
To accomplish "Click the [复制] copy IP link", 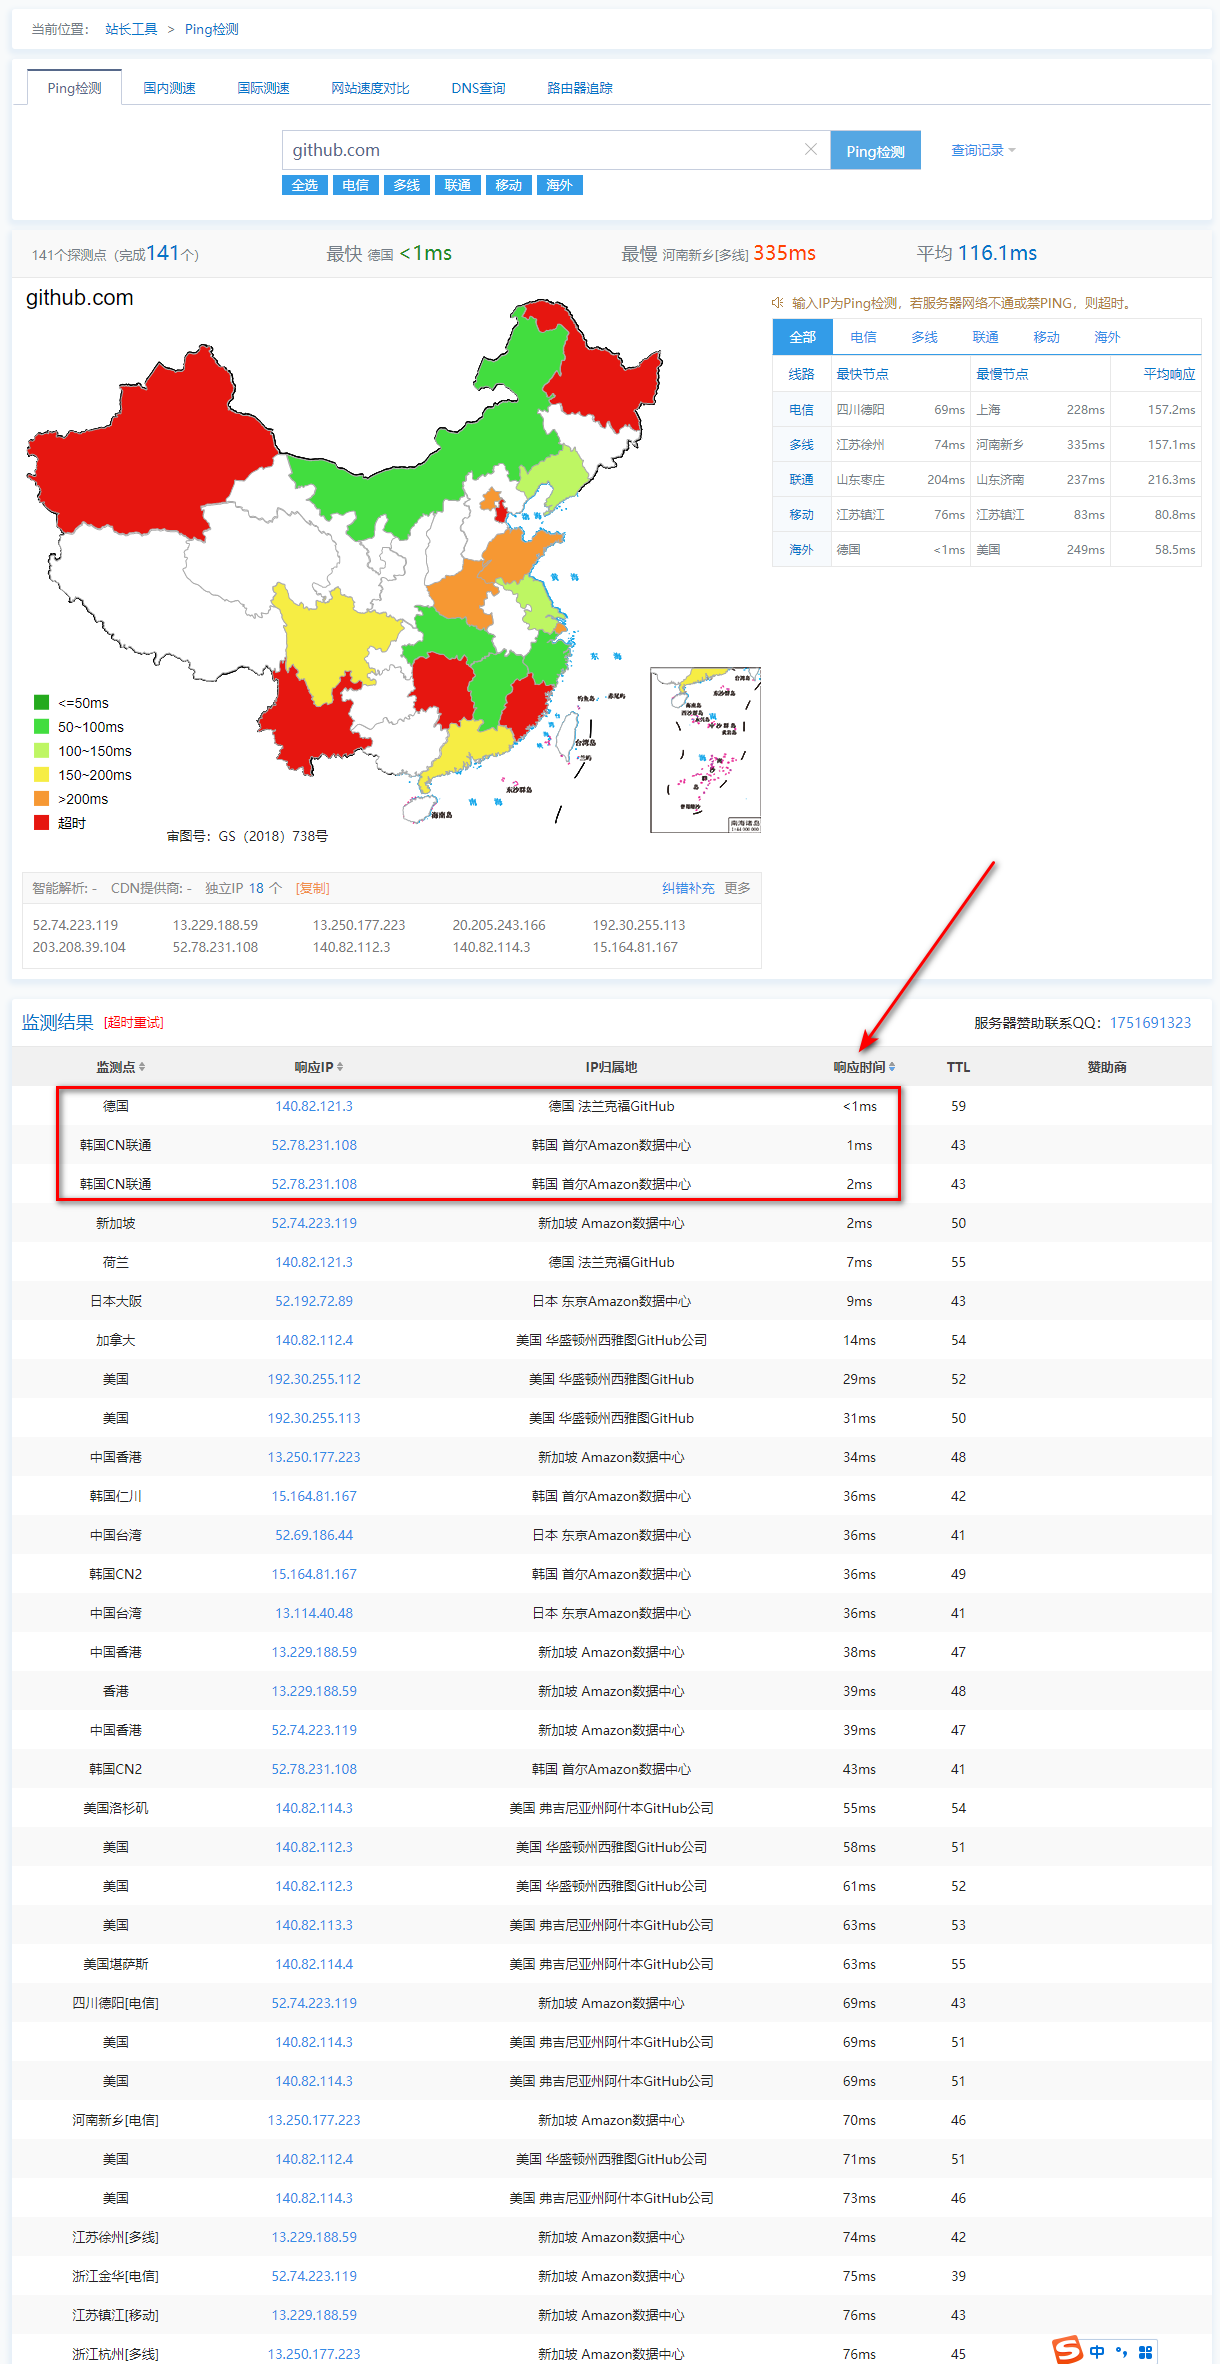I will 312,888.
